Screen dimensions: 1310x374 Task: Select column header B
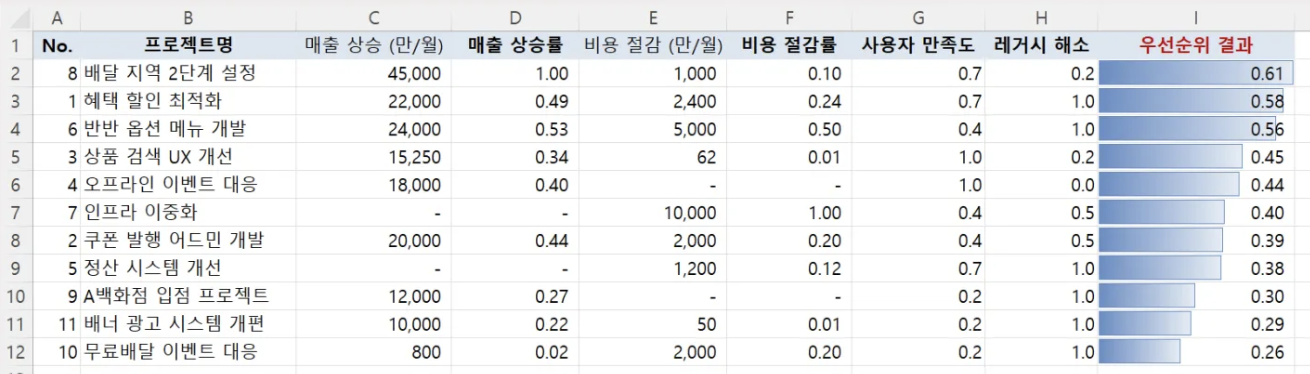tap(189, 19)
